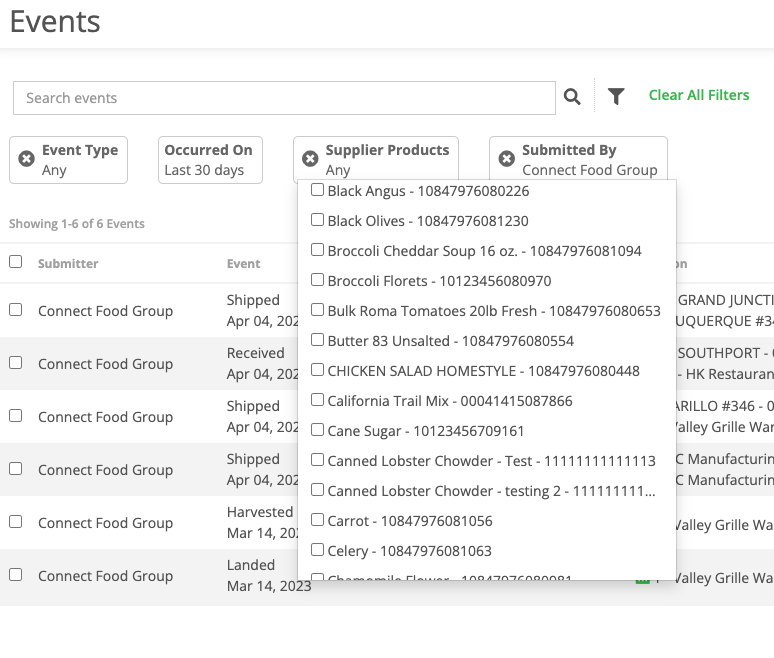Remove the Submitted By filter with X icon

click(506, 159)
